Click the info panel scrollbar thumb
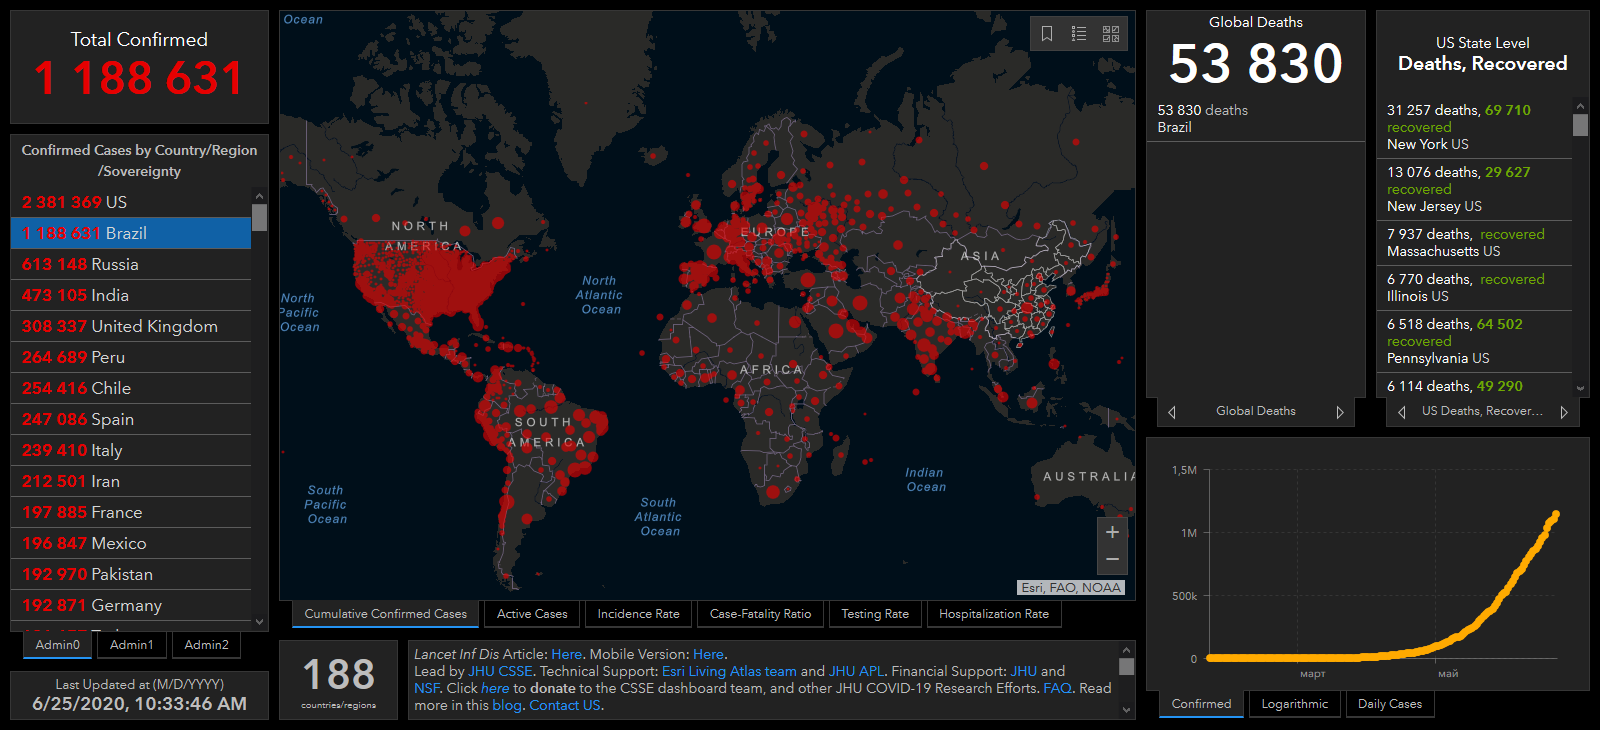The image size is (1600, 730). pyautogui.click(x=1127, y=667)
